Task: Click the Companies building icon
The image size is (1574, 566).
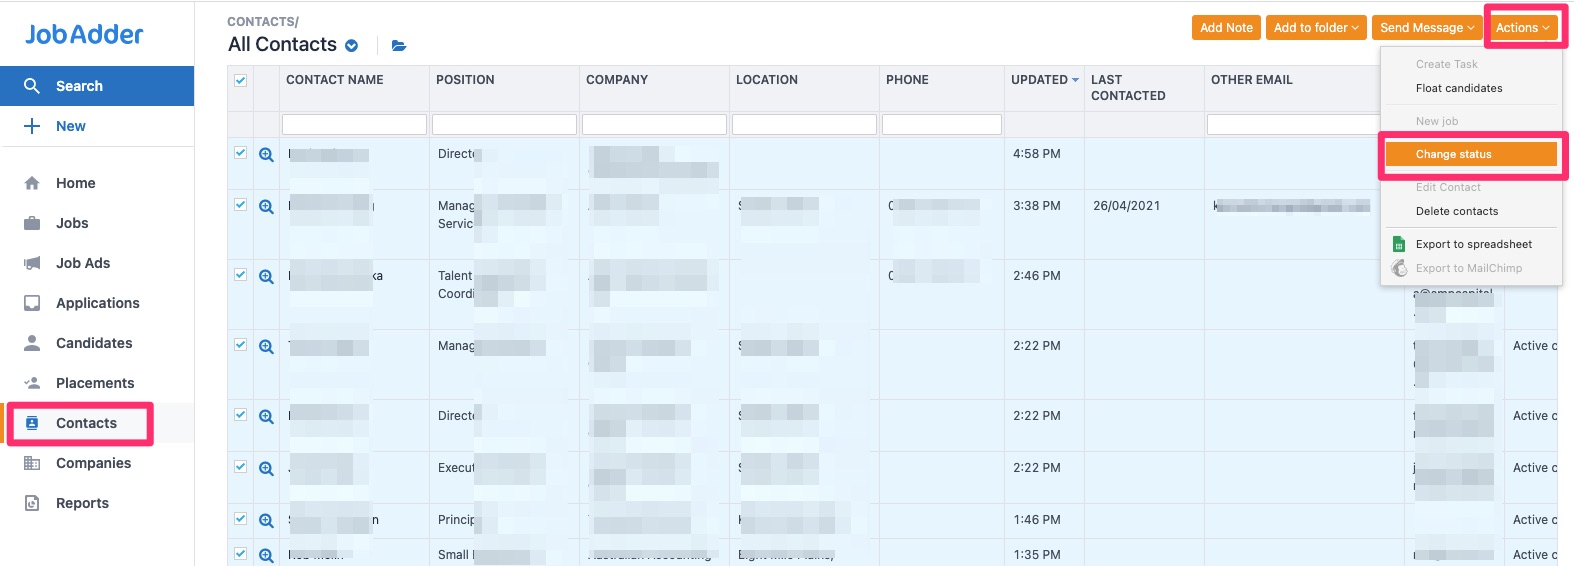Action: 32,463
